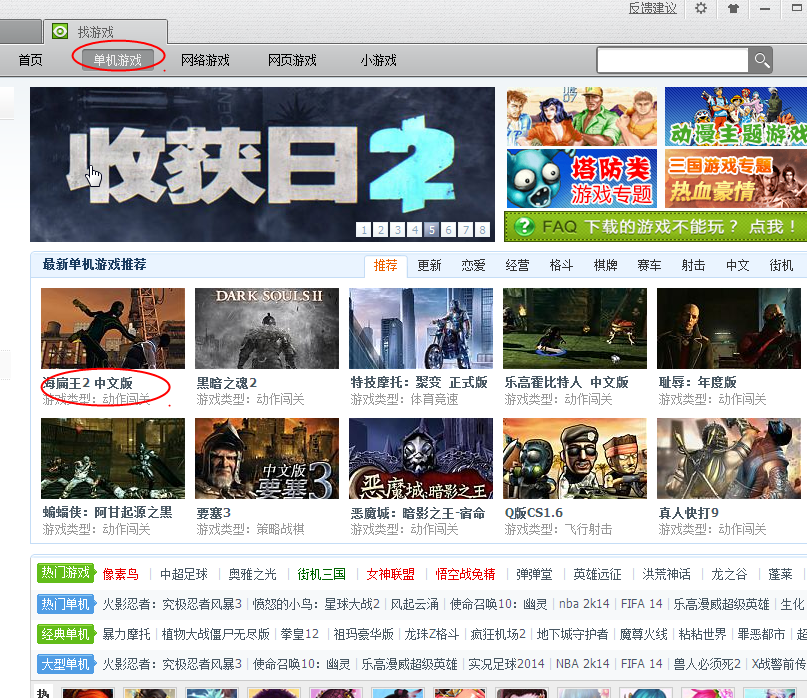
Task: Select the 格斗 category tab
Action: [562, 266]
